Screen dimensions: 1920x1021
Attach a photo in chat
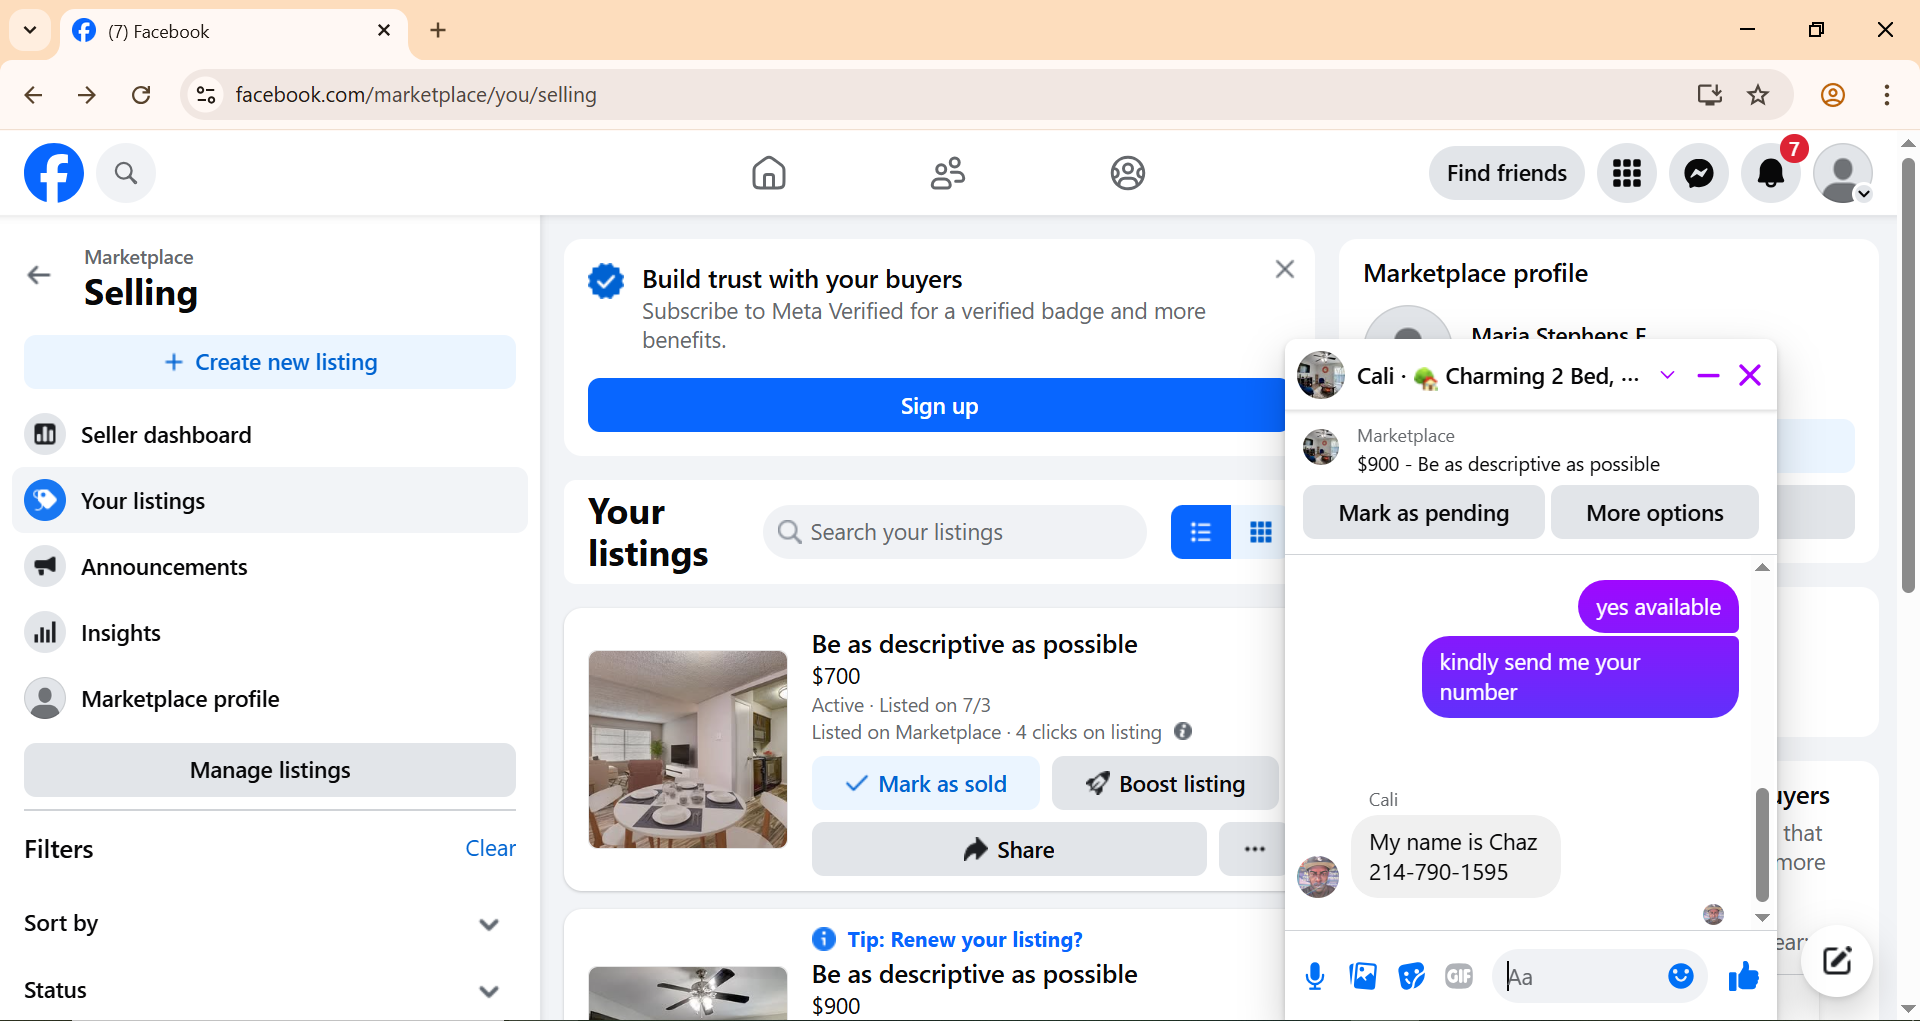pyautogui.click(x=1363, y=976)
